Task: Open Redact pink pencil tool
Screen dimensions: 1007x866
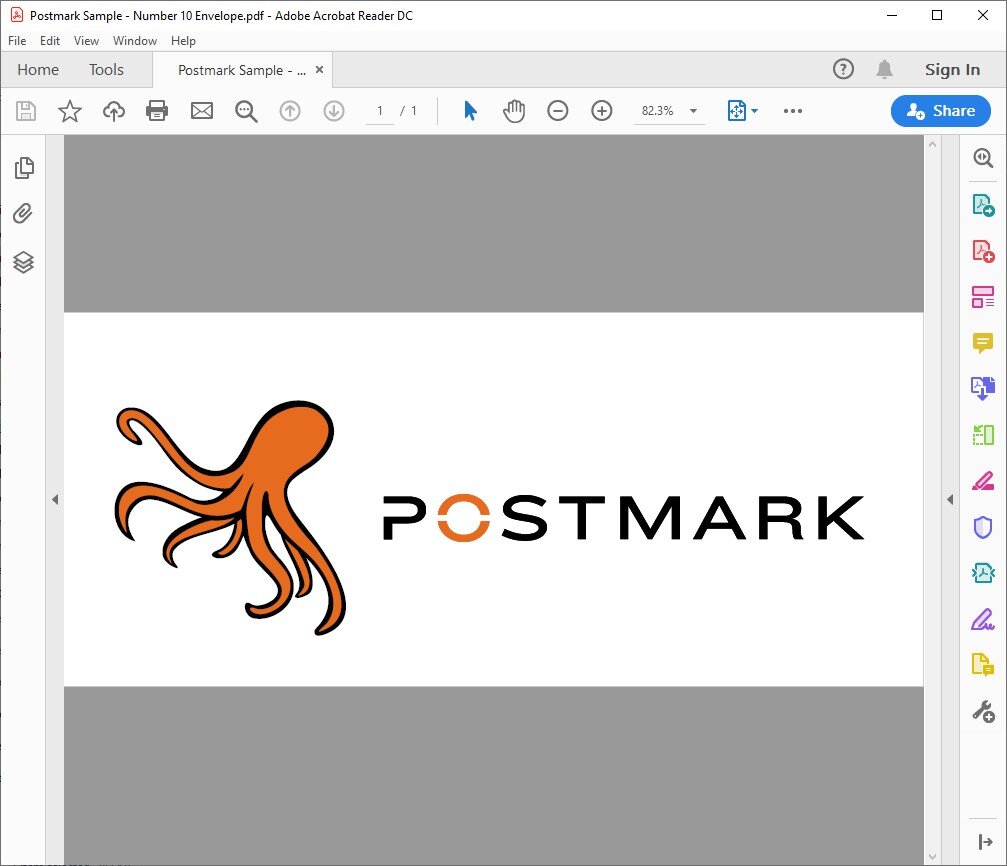Action: 983,481
